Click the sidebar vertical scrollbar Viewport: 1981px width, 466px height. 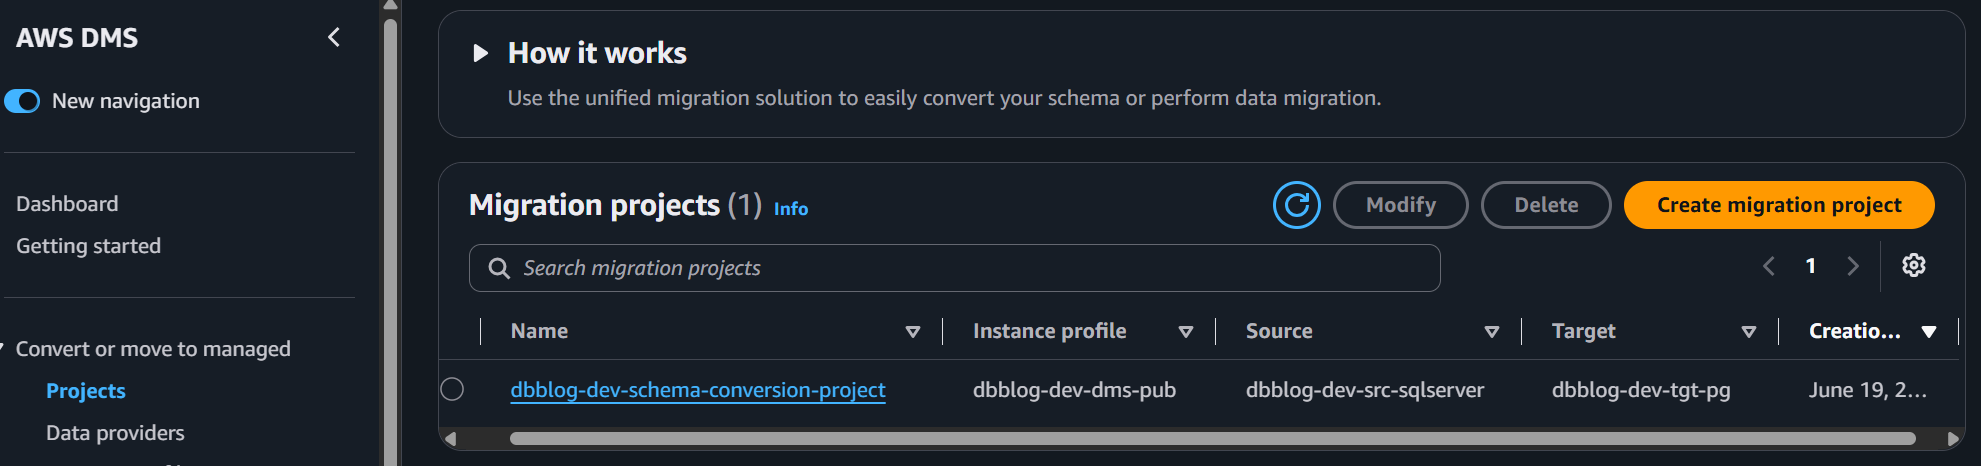pyautogui.click(x=391, y=240)
